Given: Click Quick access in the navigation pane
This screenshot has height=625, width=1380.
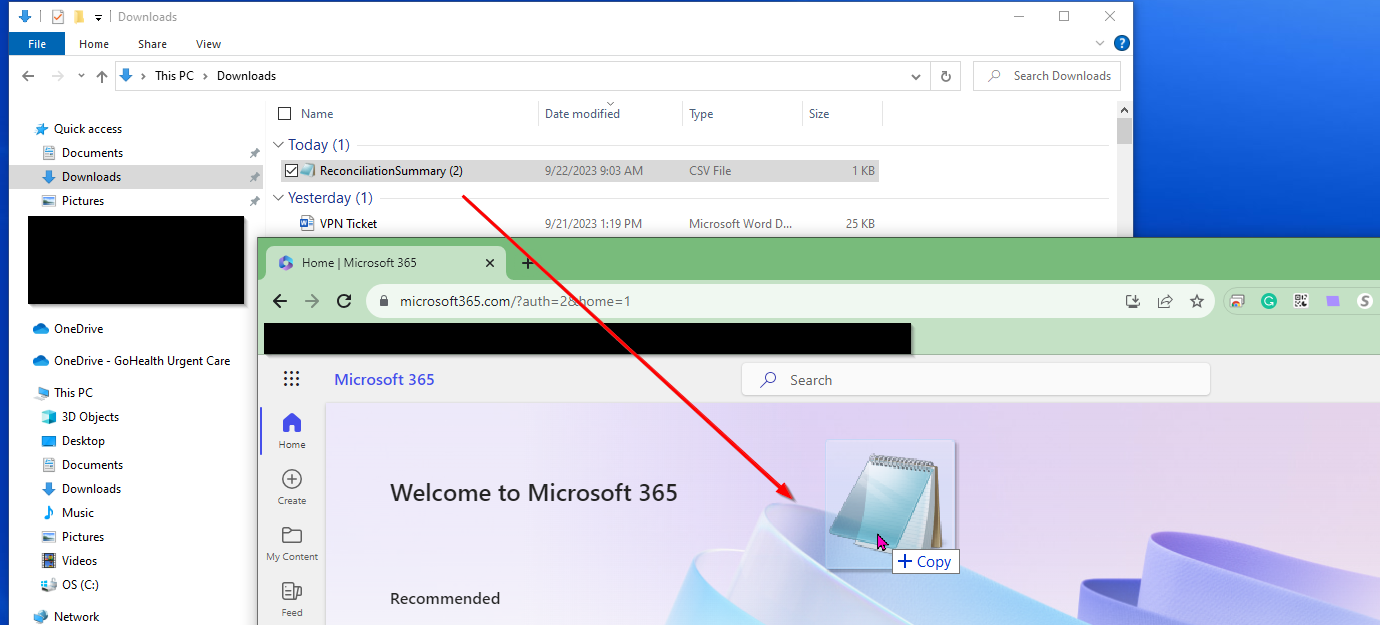Looking at the screenshot, I should (x=88, y=129).
